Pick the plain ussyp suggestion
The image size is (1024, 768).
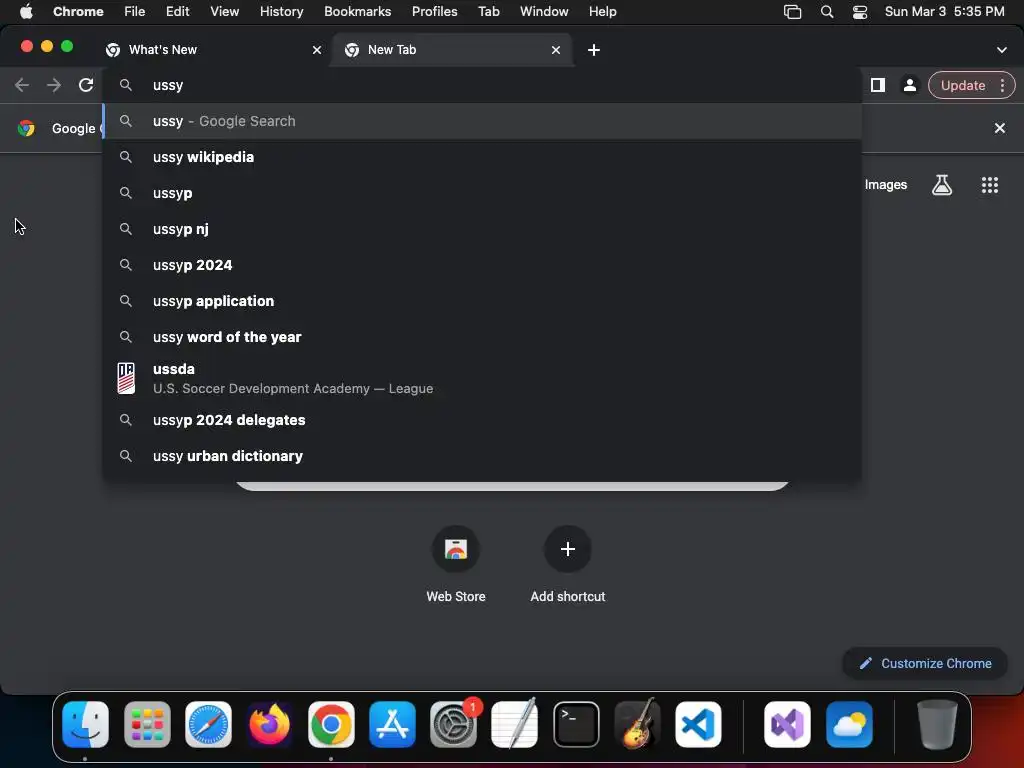click(x=482, y=193)
